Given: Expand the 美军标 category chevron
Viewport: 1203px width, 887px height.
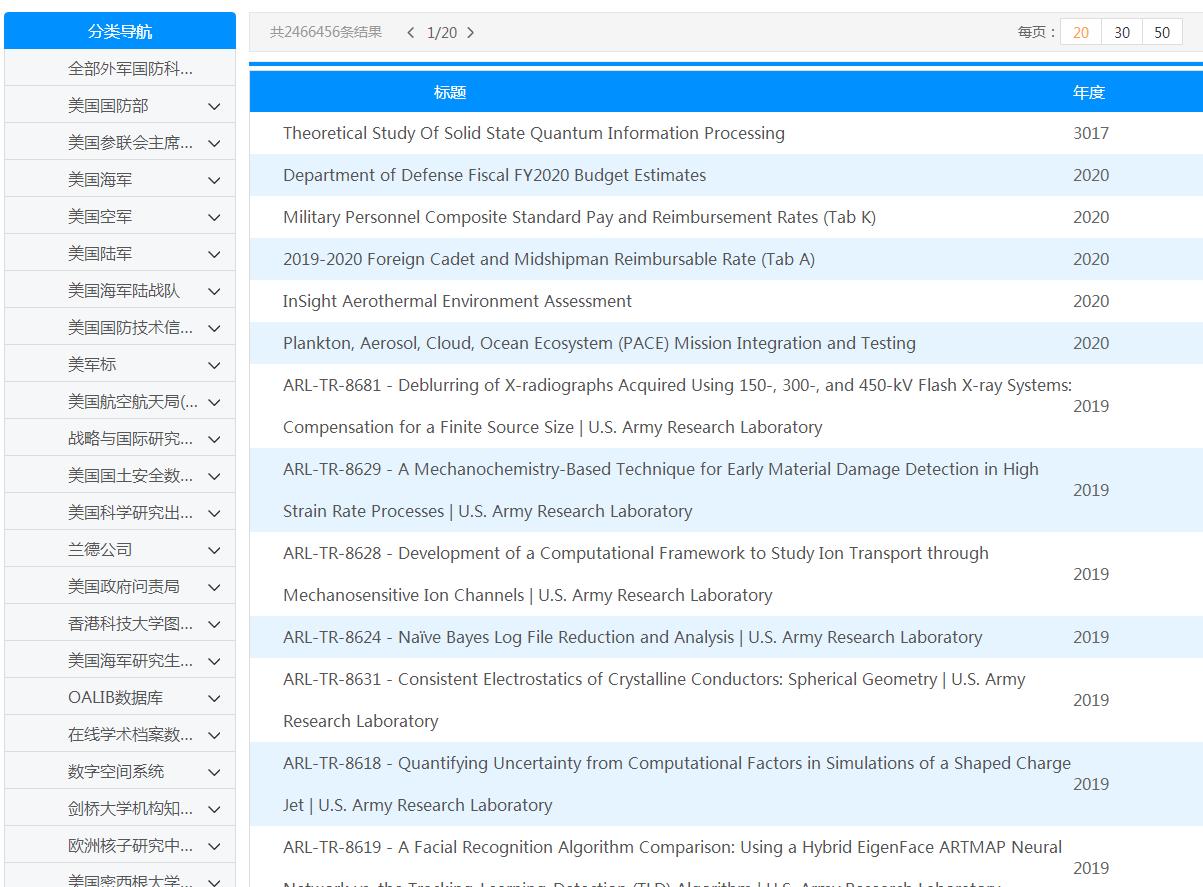Looking at the screenshot, I should pos(214,365).
